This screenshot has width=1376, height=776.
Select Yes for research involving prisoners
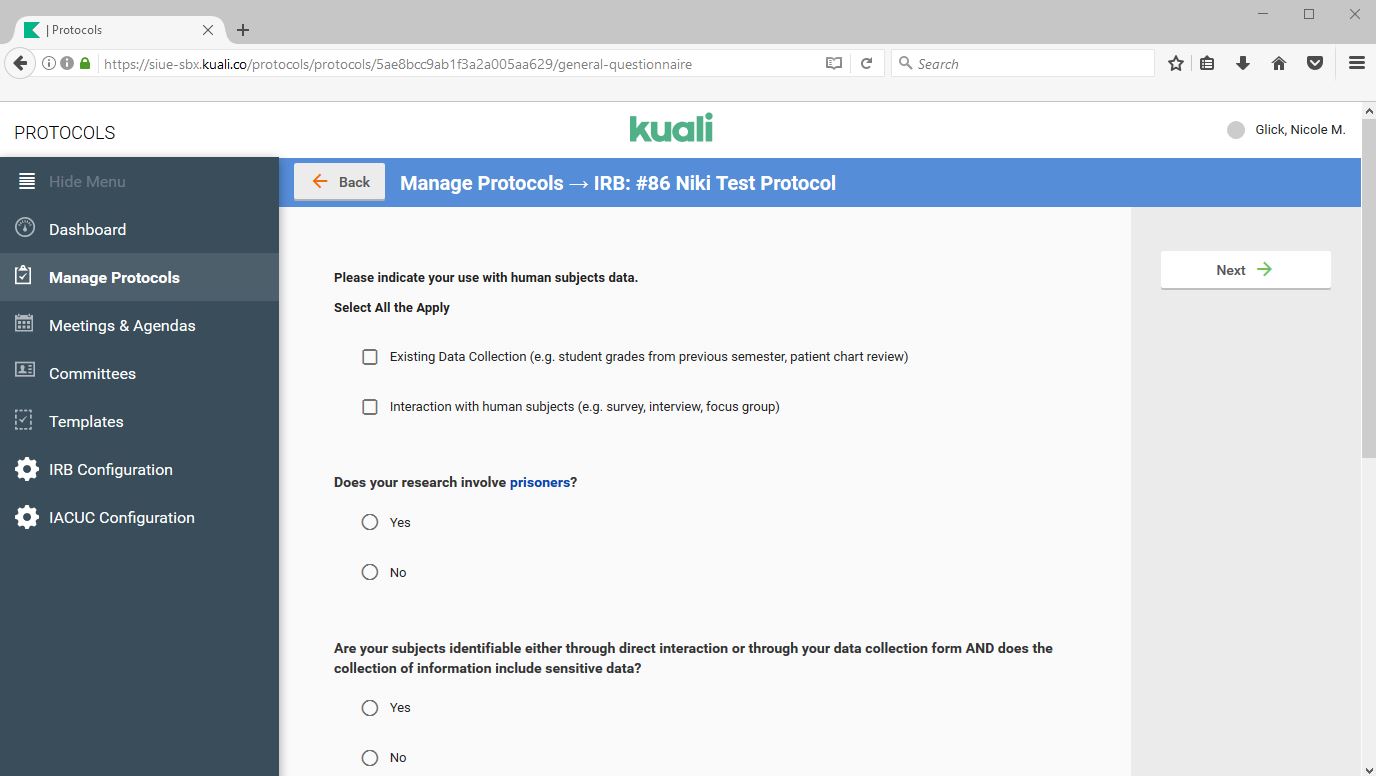click(x=370, y=522)
